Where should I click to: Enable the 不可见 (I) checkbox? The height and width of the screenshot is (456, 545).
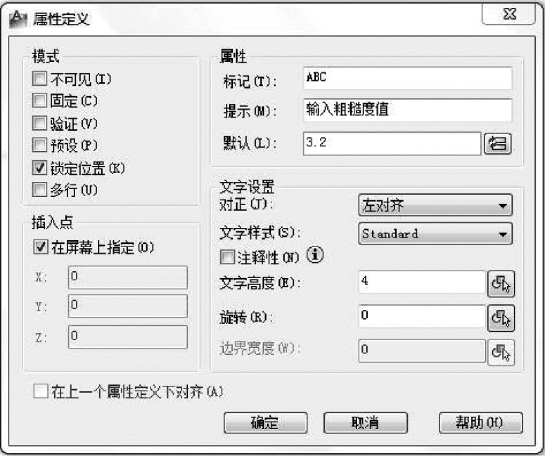coord(39,79)
